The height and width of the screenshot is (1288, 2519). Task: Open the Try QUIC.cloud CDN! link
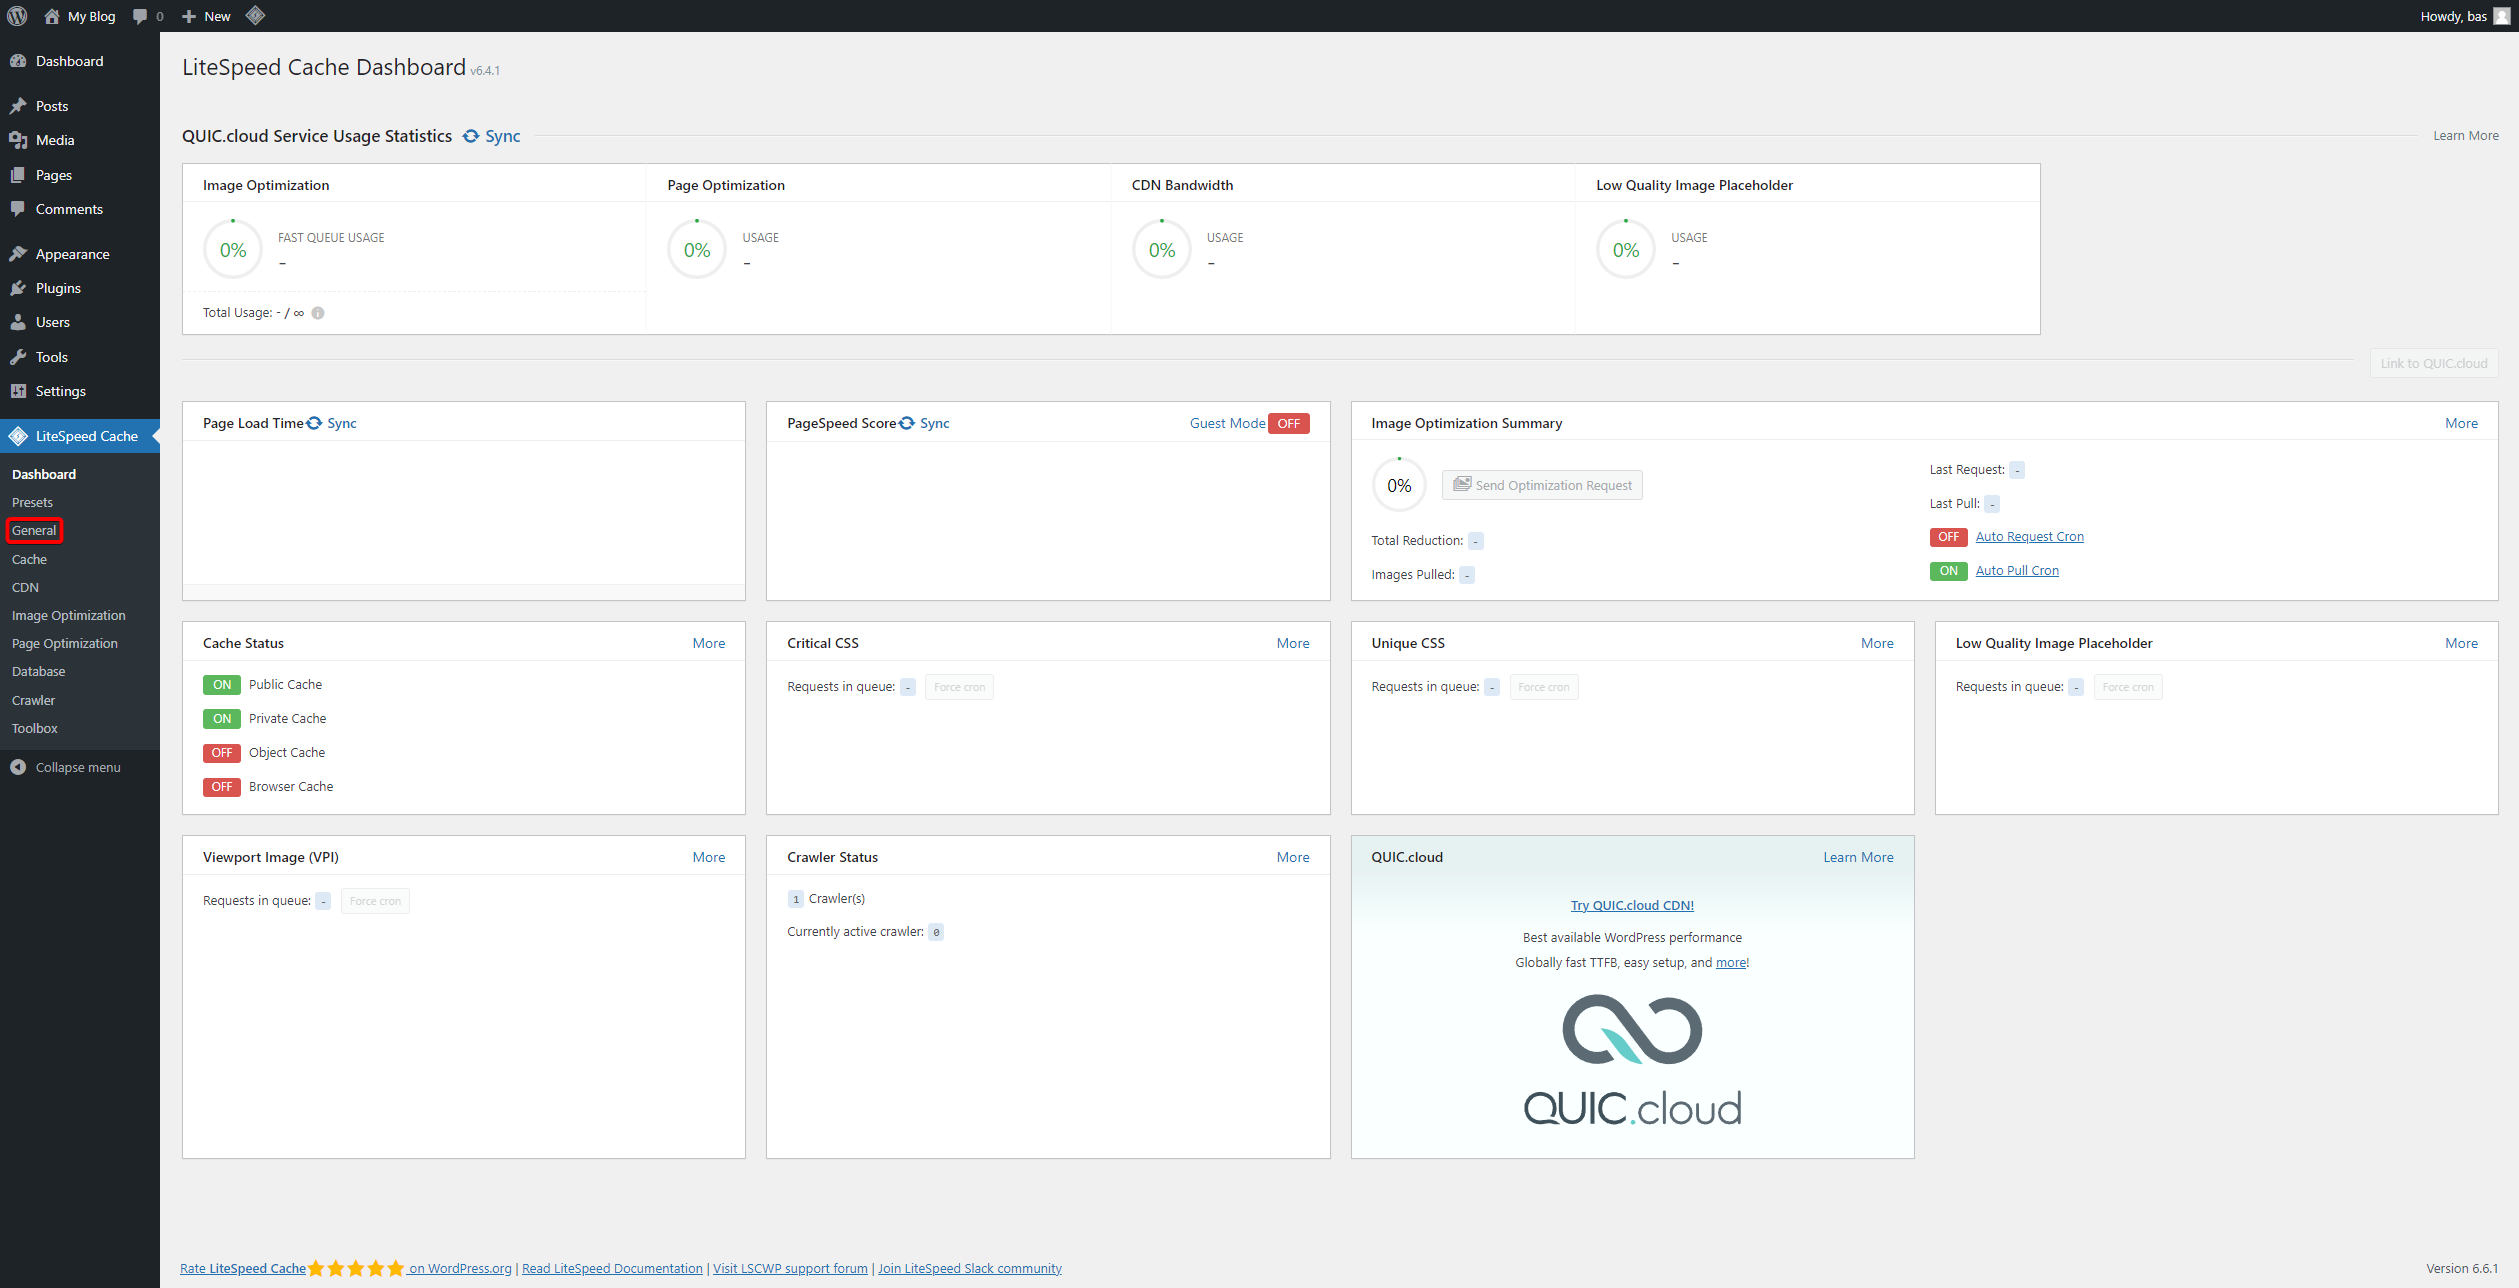[1631, 905]
